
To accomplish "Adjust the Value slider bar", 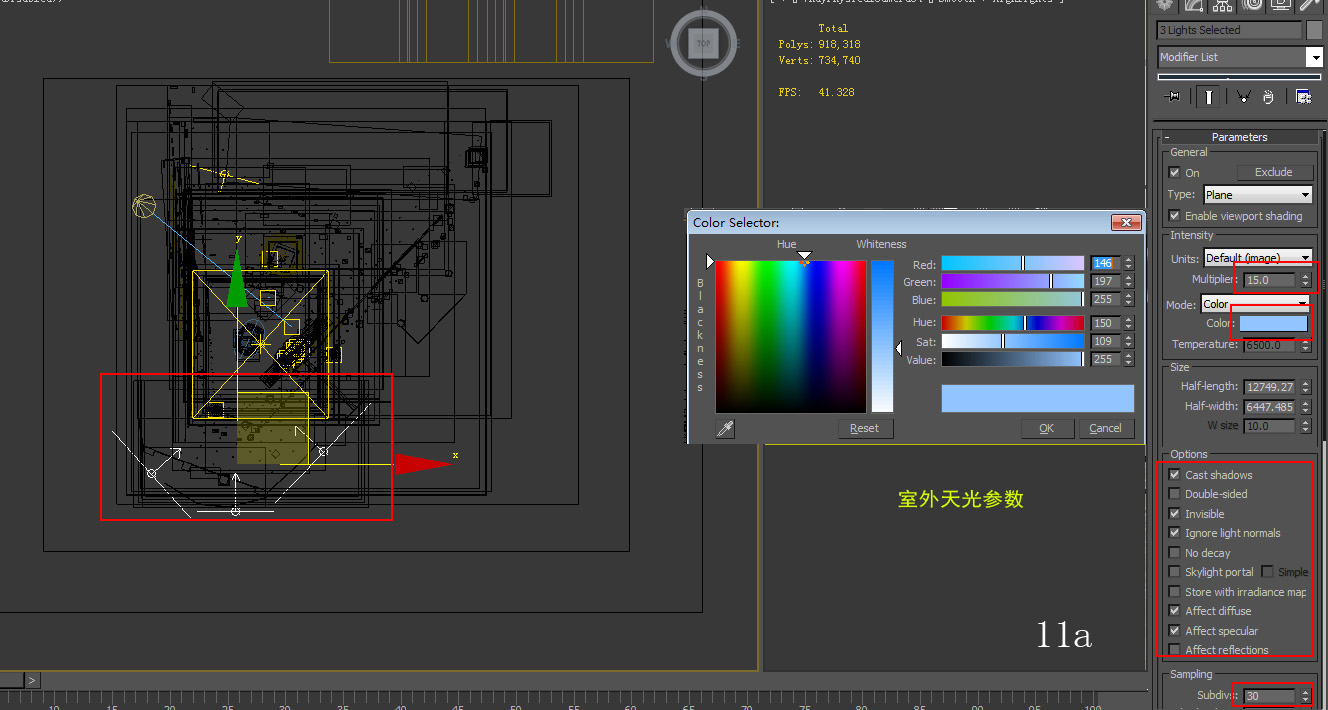I will click(1012, 359).
